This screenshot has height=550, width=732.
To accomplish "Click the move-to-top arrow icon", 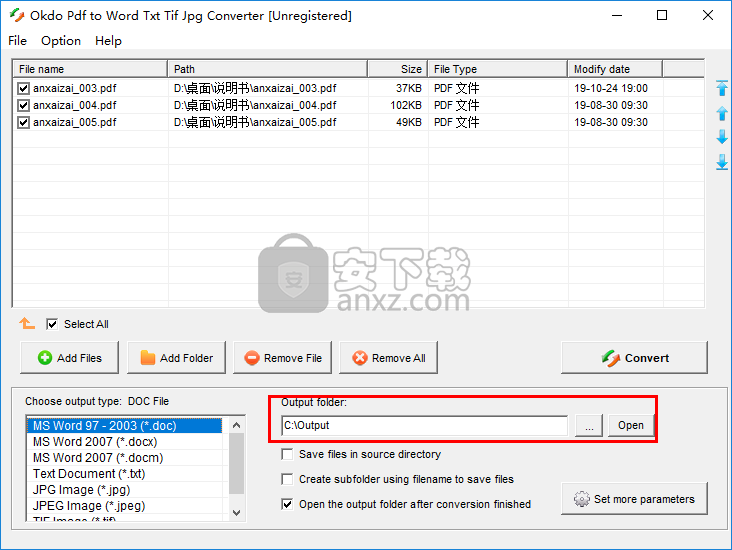I will 722,88.
